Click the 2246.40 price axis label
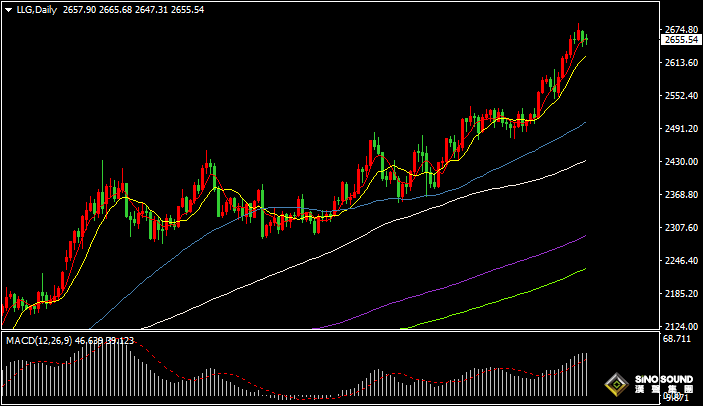This screenshot has width=703, height=406. (x=680, y=261)
